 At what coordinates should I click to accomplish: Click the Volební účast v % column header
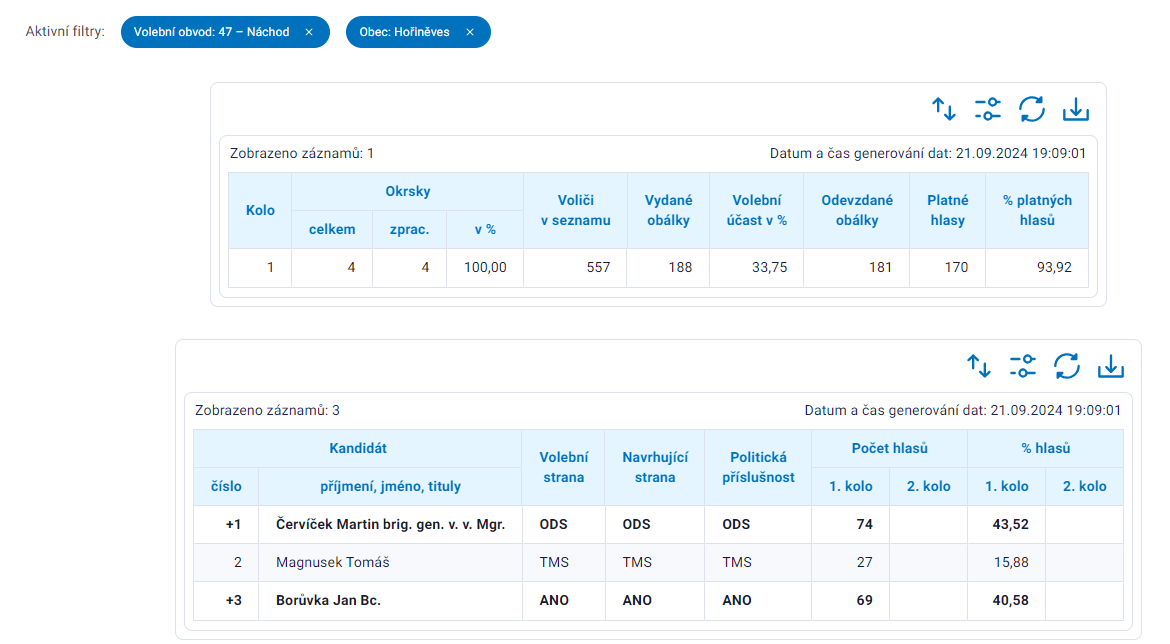click(x=756, y=210)
